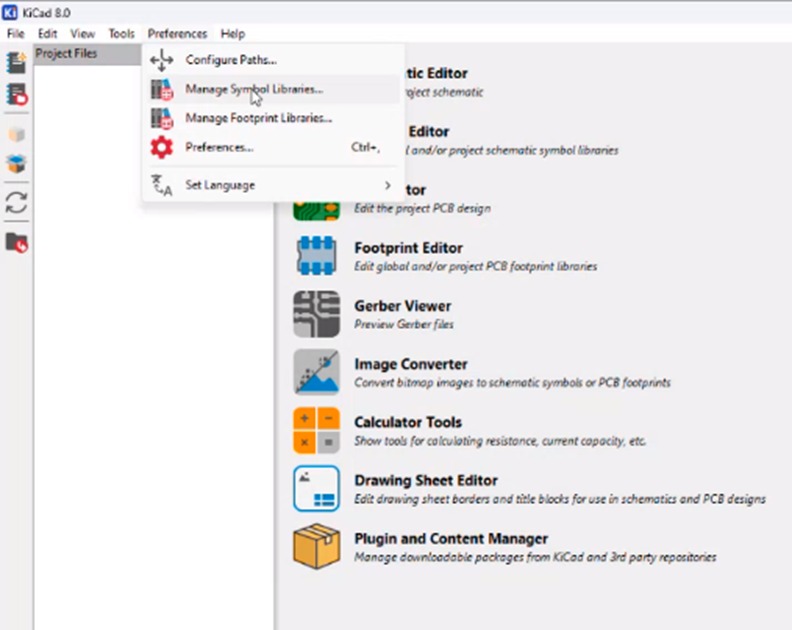The image size is (792, 630).
Task: Launch the Footprint Editor icon
Action: tap(316, 255)
